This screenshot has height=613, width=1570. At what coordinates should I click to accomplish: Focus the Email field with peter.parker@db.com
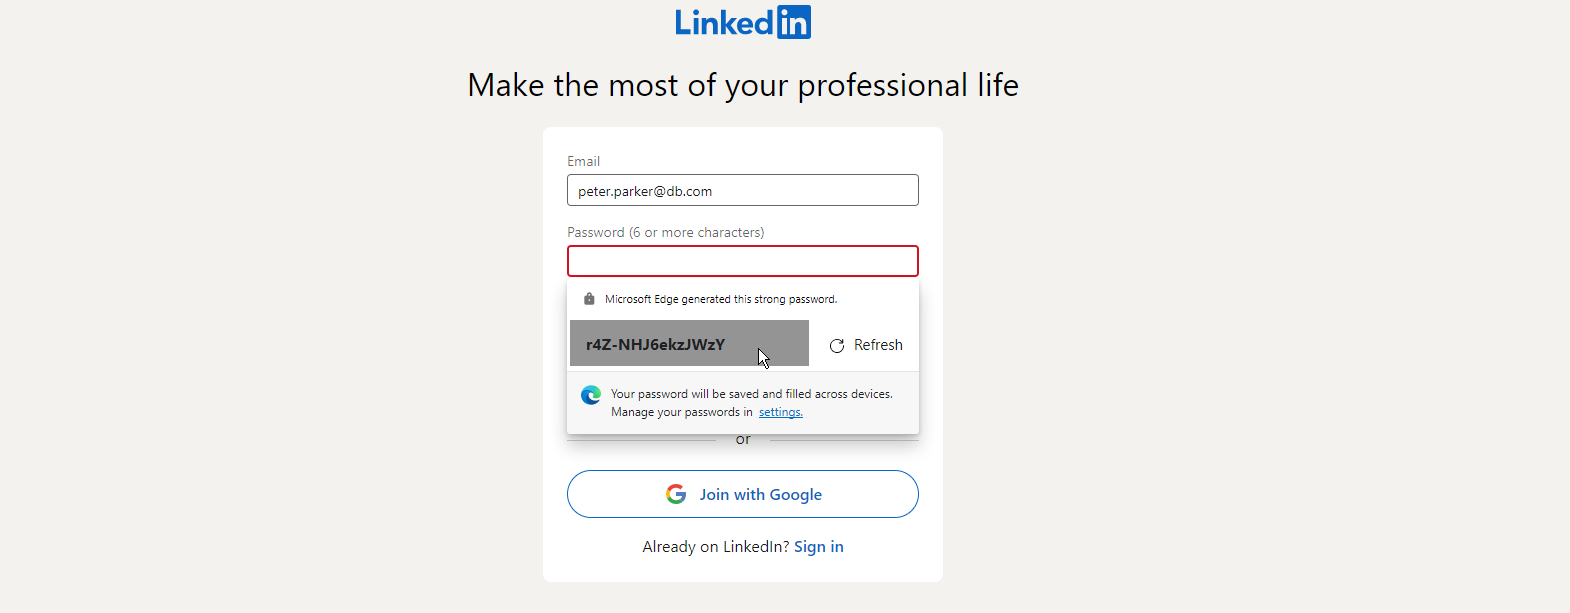[743, 190]
